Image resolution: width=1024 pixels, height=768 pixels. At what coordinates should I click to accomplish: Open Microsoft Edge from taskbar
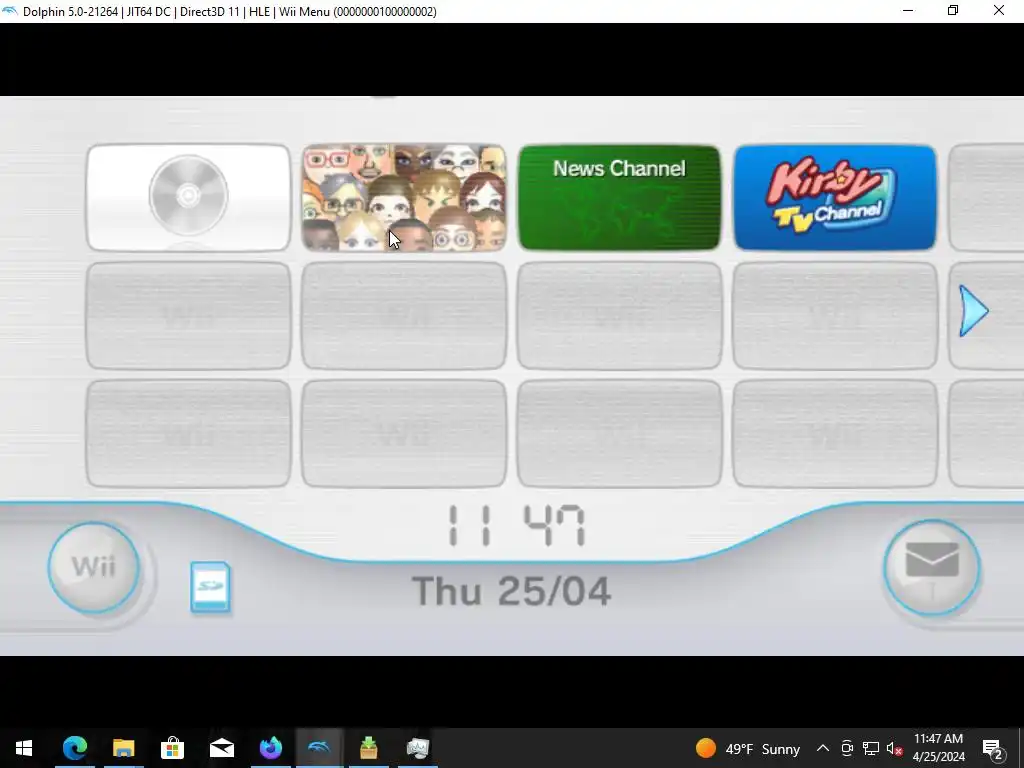click(x=74, y=748)
